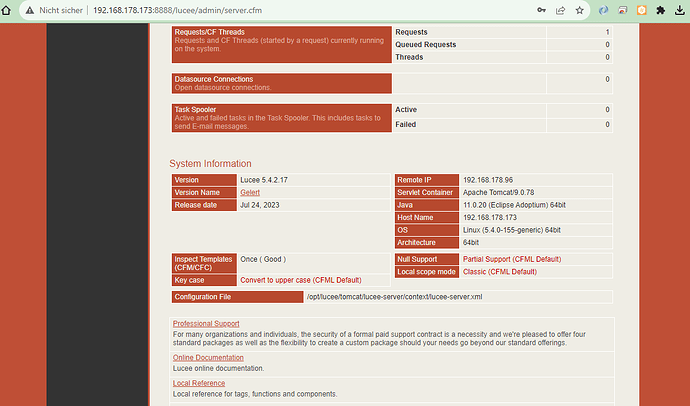Click the lucee-server.xml configuration file path
The width and height of the screenshot is (690, 406).
395,297
